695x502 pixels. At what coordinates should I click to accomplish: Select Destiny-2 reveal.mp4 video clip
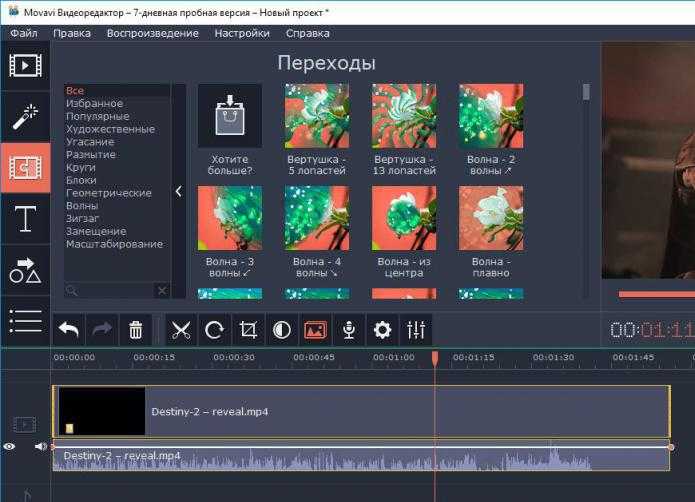(x=361, y=412)
